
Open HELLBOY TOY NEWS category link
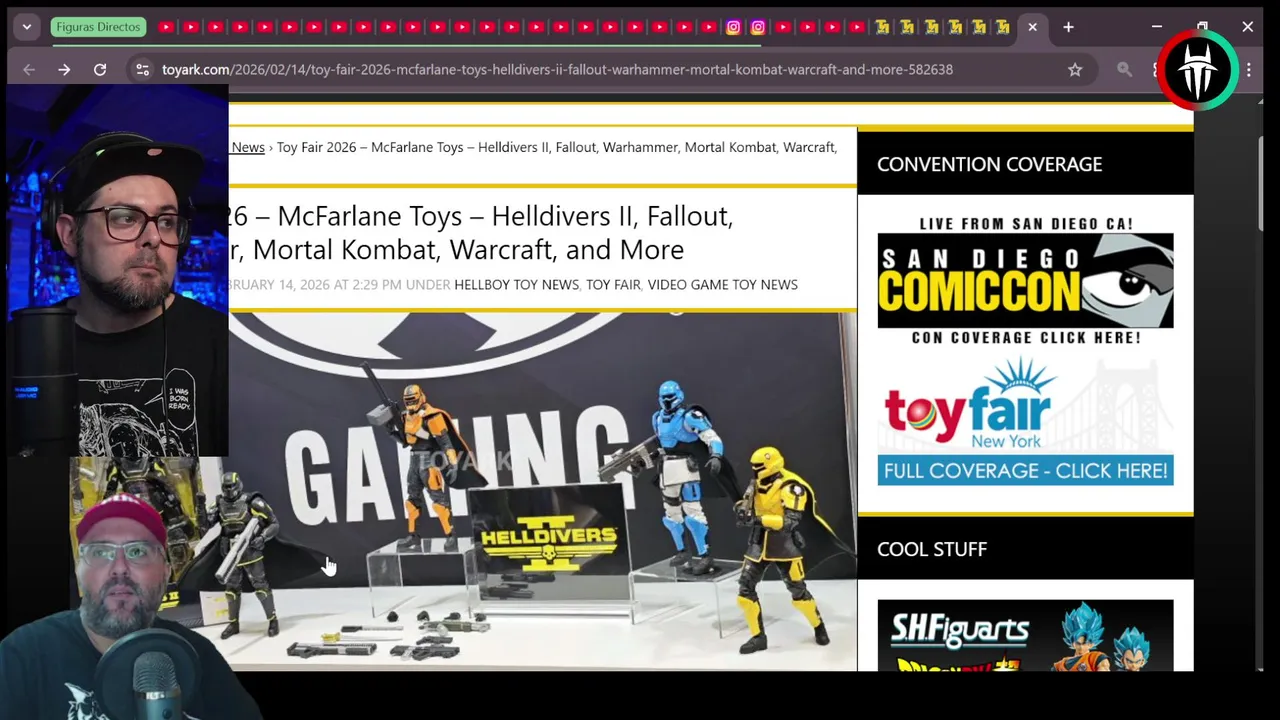pos(516,284)
